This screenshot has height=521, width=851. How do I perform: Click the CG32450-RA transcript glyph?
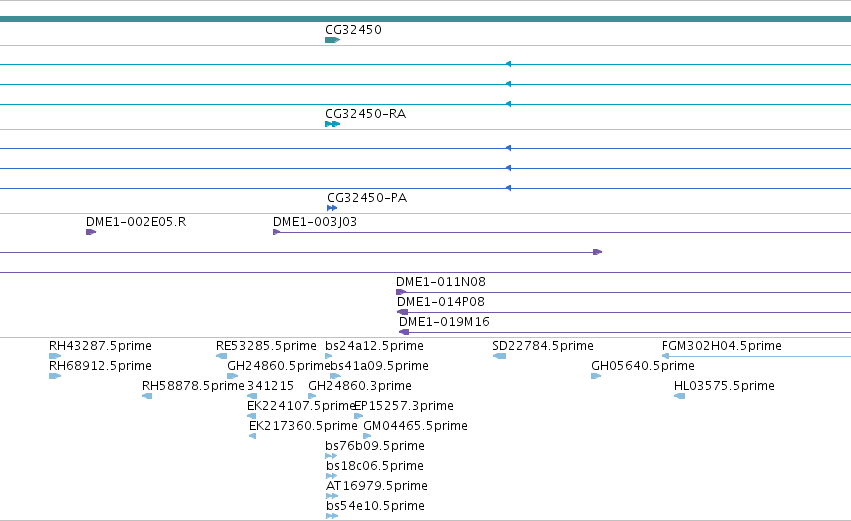(332, 124)
